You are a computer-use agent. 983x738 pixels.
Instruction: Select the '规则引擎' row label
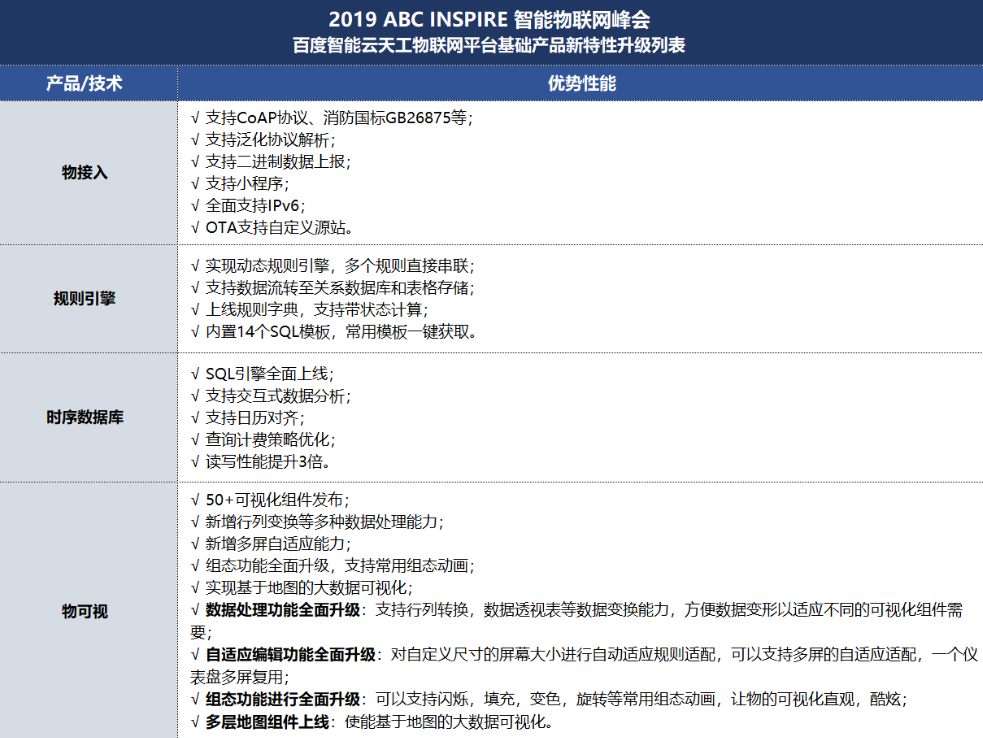pyautogui.click(x=84, y=298)
